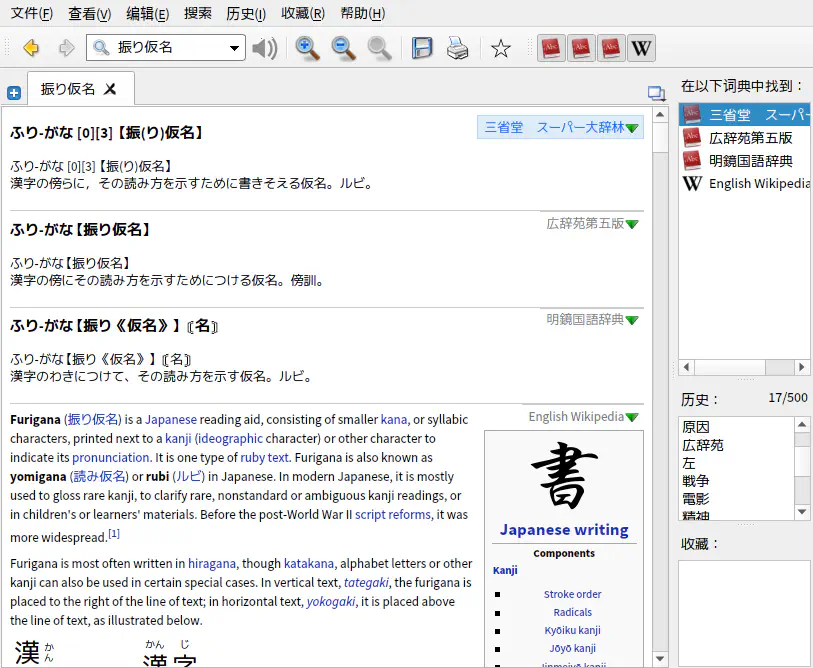Open the 历史 menu
The height and width of the screenshot is (668, 813).
(x=246, y=14)
